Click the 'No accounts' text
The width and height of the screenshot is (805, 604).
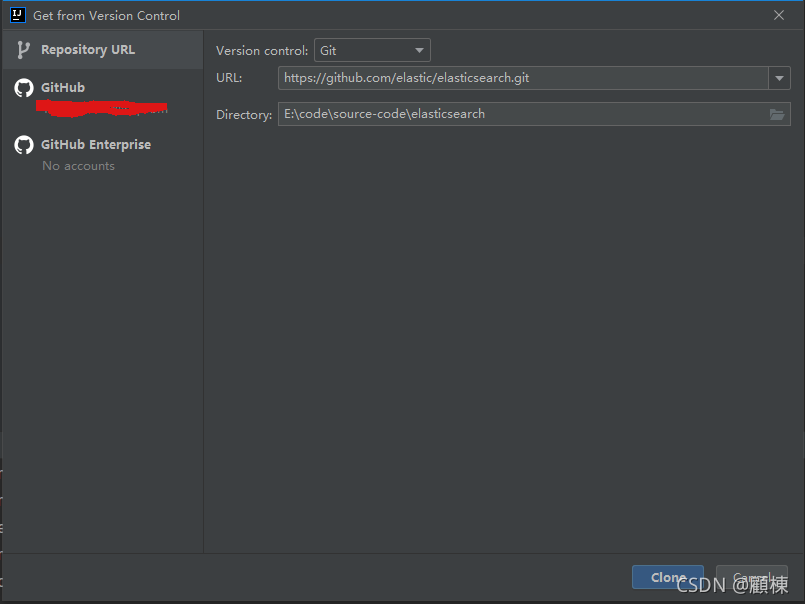pyautogui.click(x=79, y=166)
